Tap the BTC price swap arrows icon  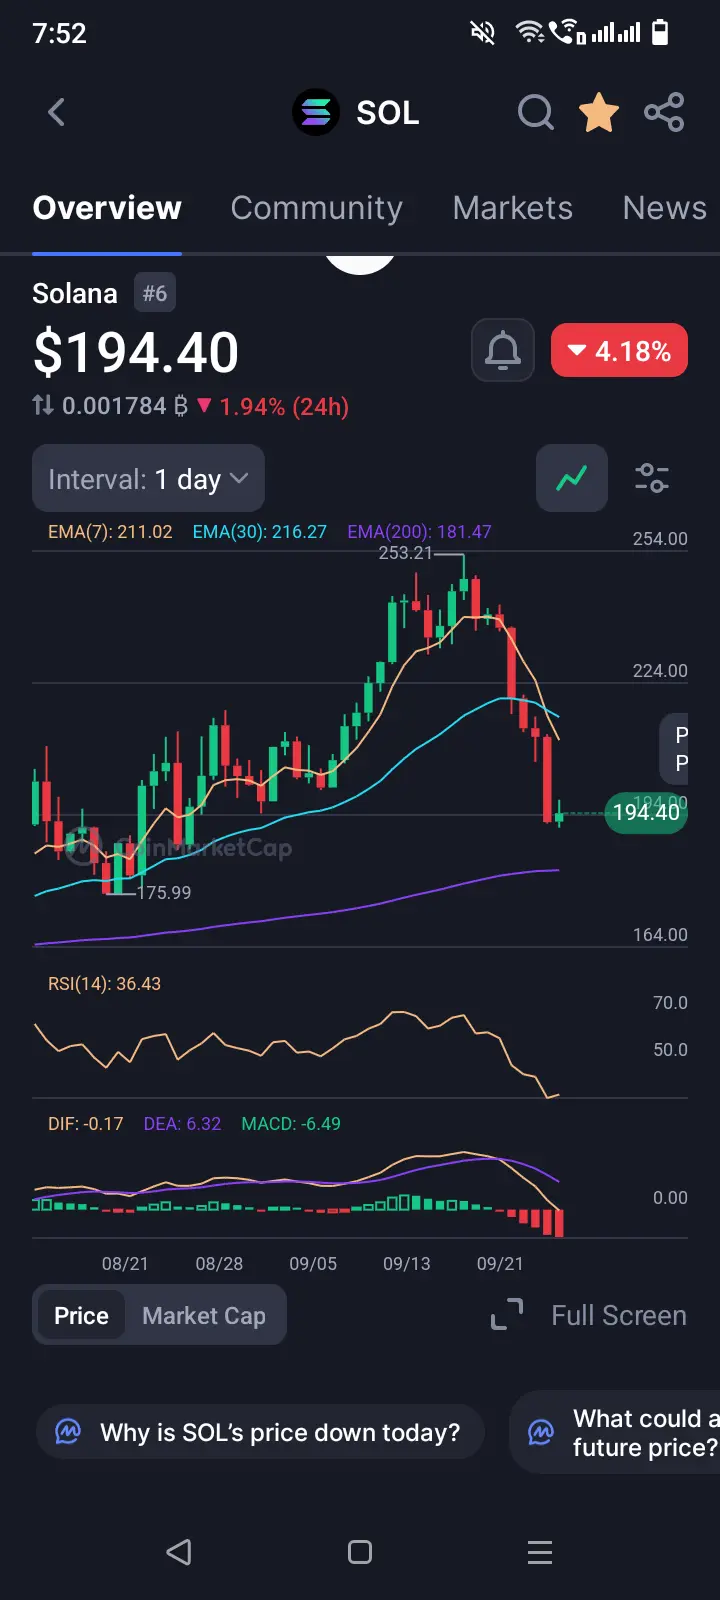[43, 406]
